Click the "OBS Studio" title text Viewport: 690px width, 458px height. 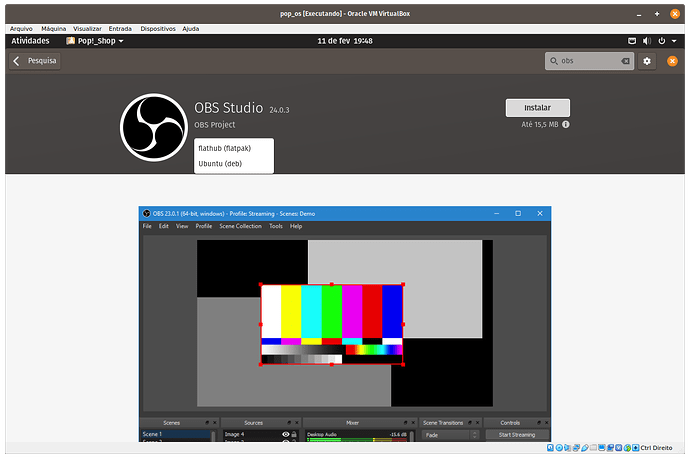pyautogui.click(x=228, y=108)
